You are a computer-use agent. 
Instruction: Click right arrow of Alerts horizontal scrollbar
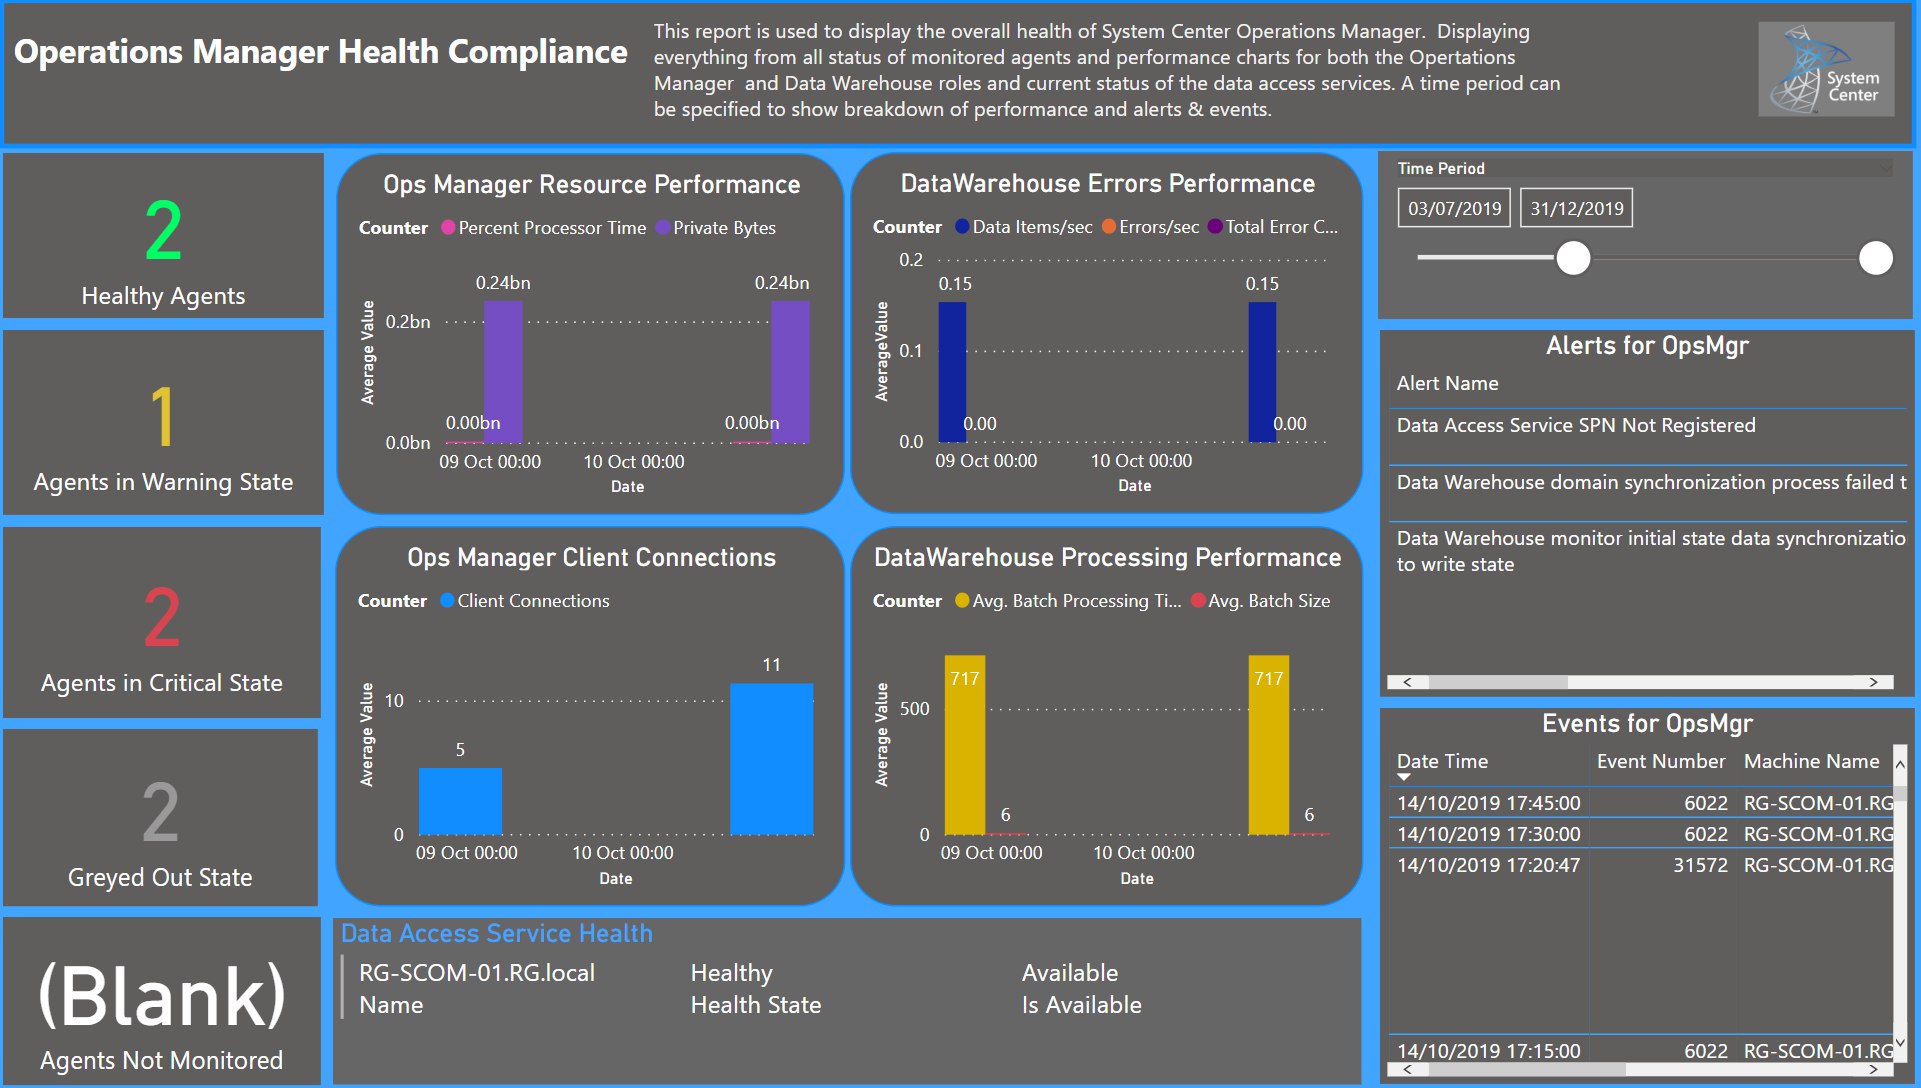tap(1873, 682)
